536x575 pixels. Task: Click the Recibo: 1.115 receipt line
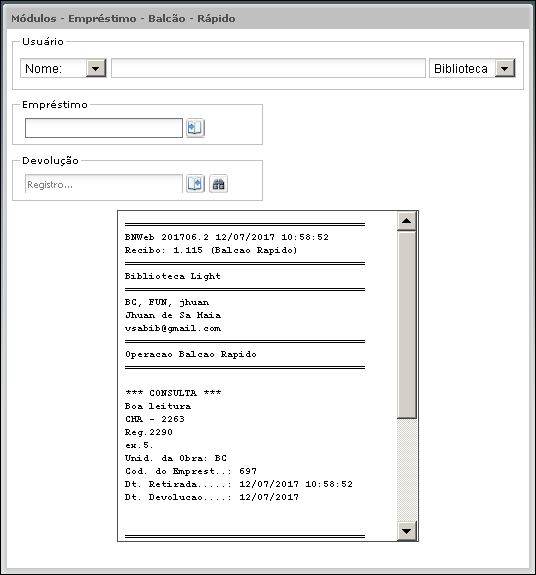coord(211,250)
